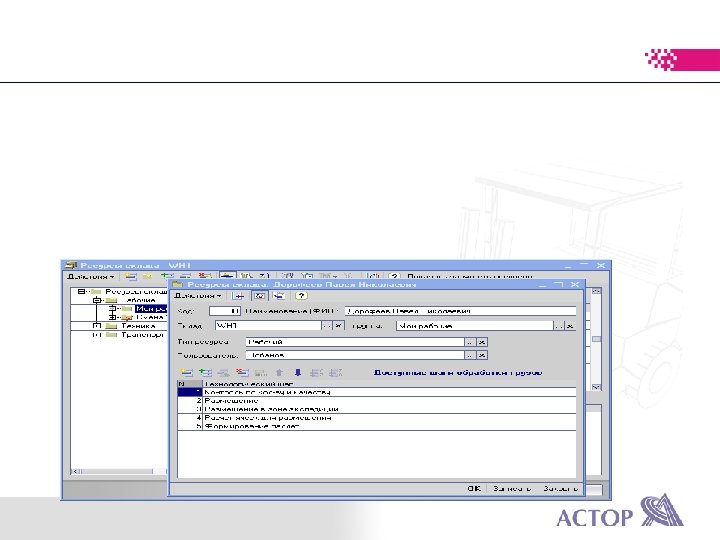The image size is (720, 540).
Task: Click the up arrow of the WH1 window vertical scrollbar
Action: tap(596, 291)
